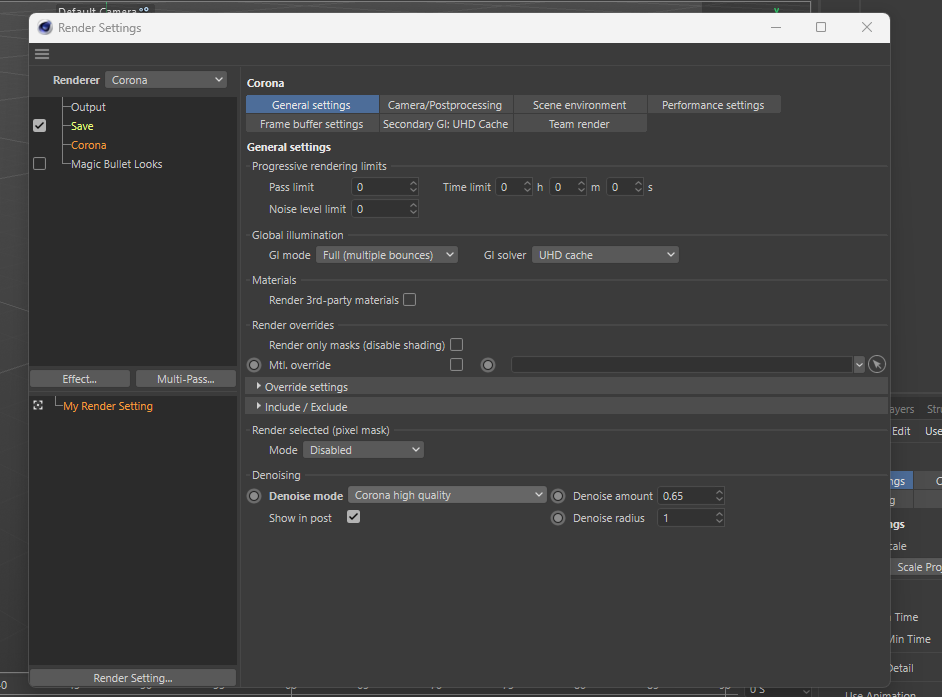
Task: Click the Time limit seconds stepper
Action: (x=638, y=187)
